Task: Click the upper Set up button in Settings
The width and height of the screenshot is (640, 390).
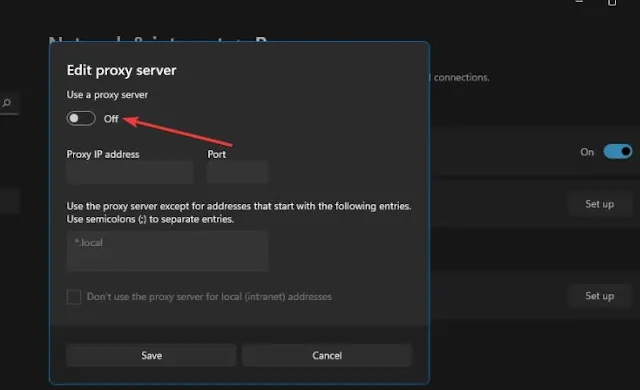Action: [600, 204]
